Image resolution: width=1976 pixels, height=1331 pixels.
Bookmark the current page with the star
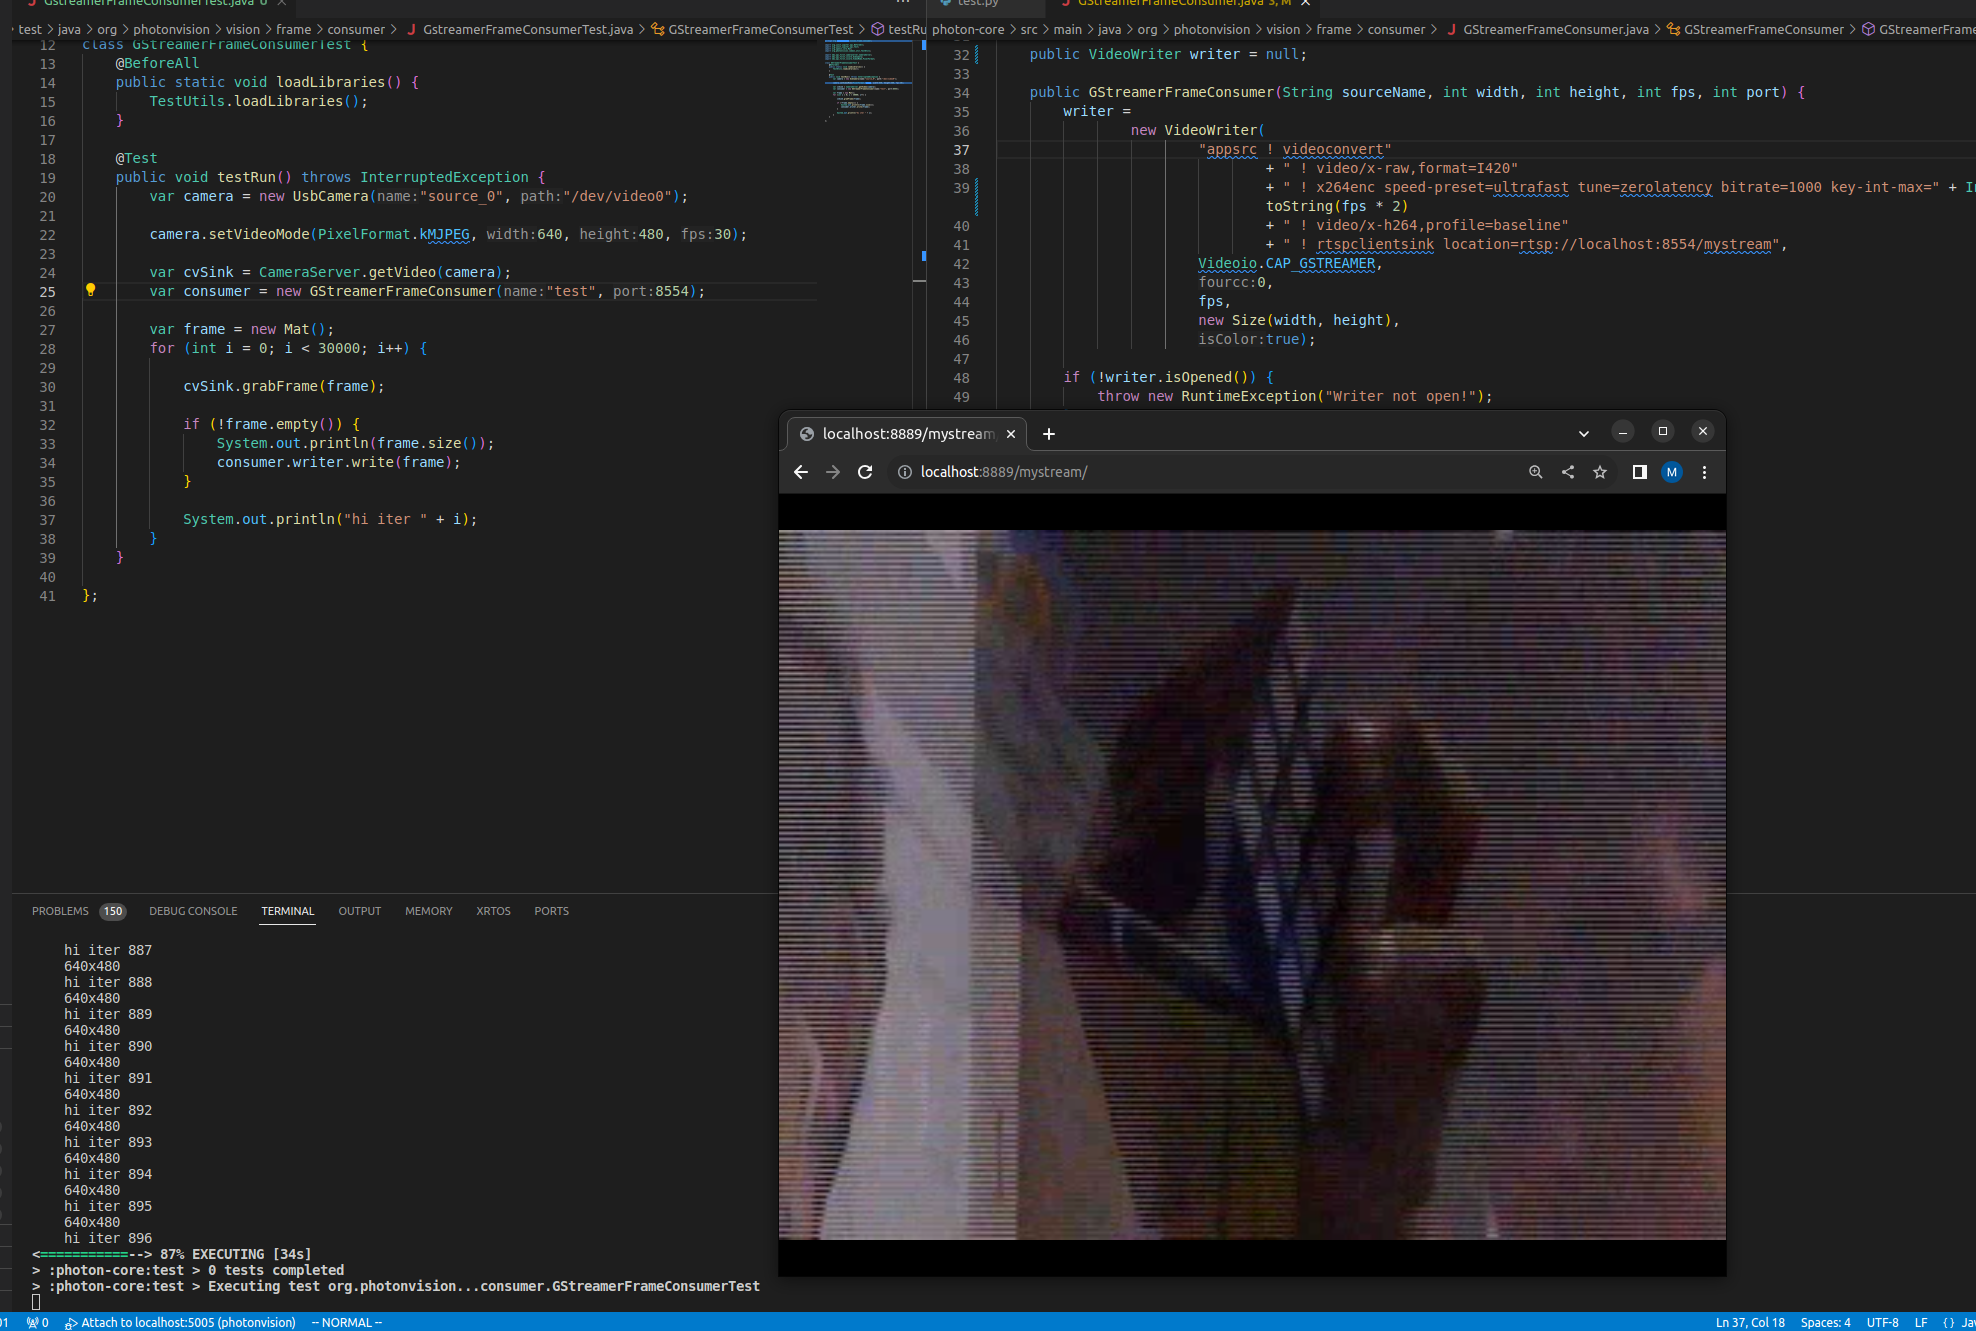(1600, 472)
